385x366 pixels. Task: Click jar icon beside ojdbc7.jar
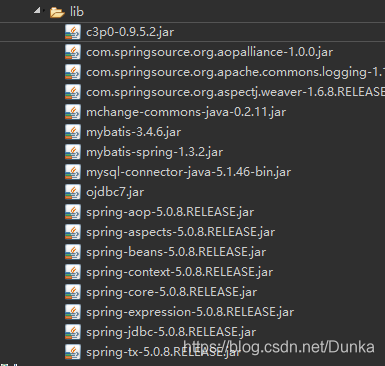tap(73, 192)
